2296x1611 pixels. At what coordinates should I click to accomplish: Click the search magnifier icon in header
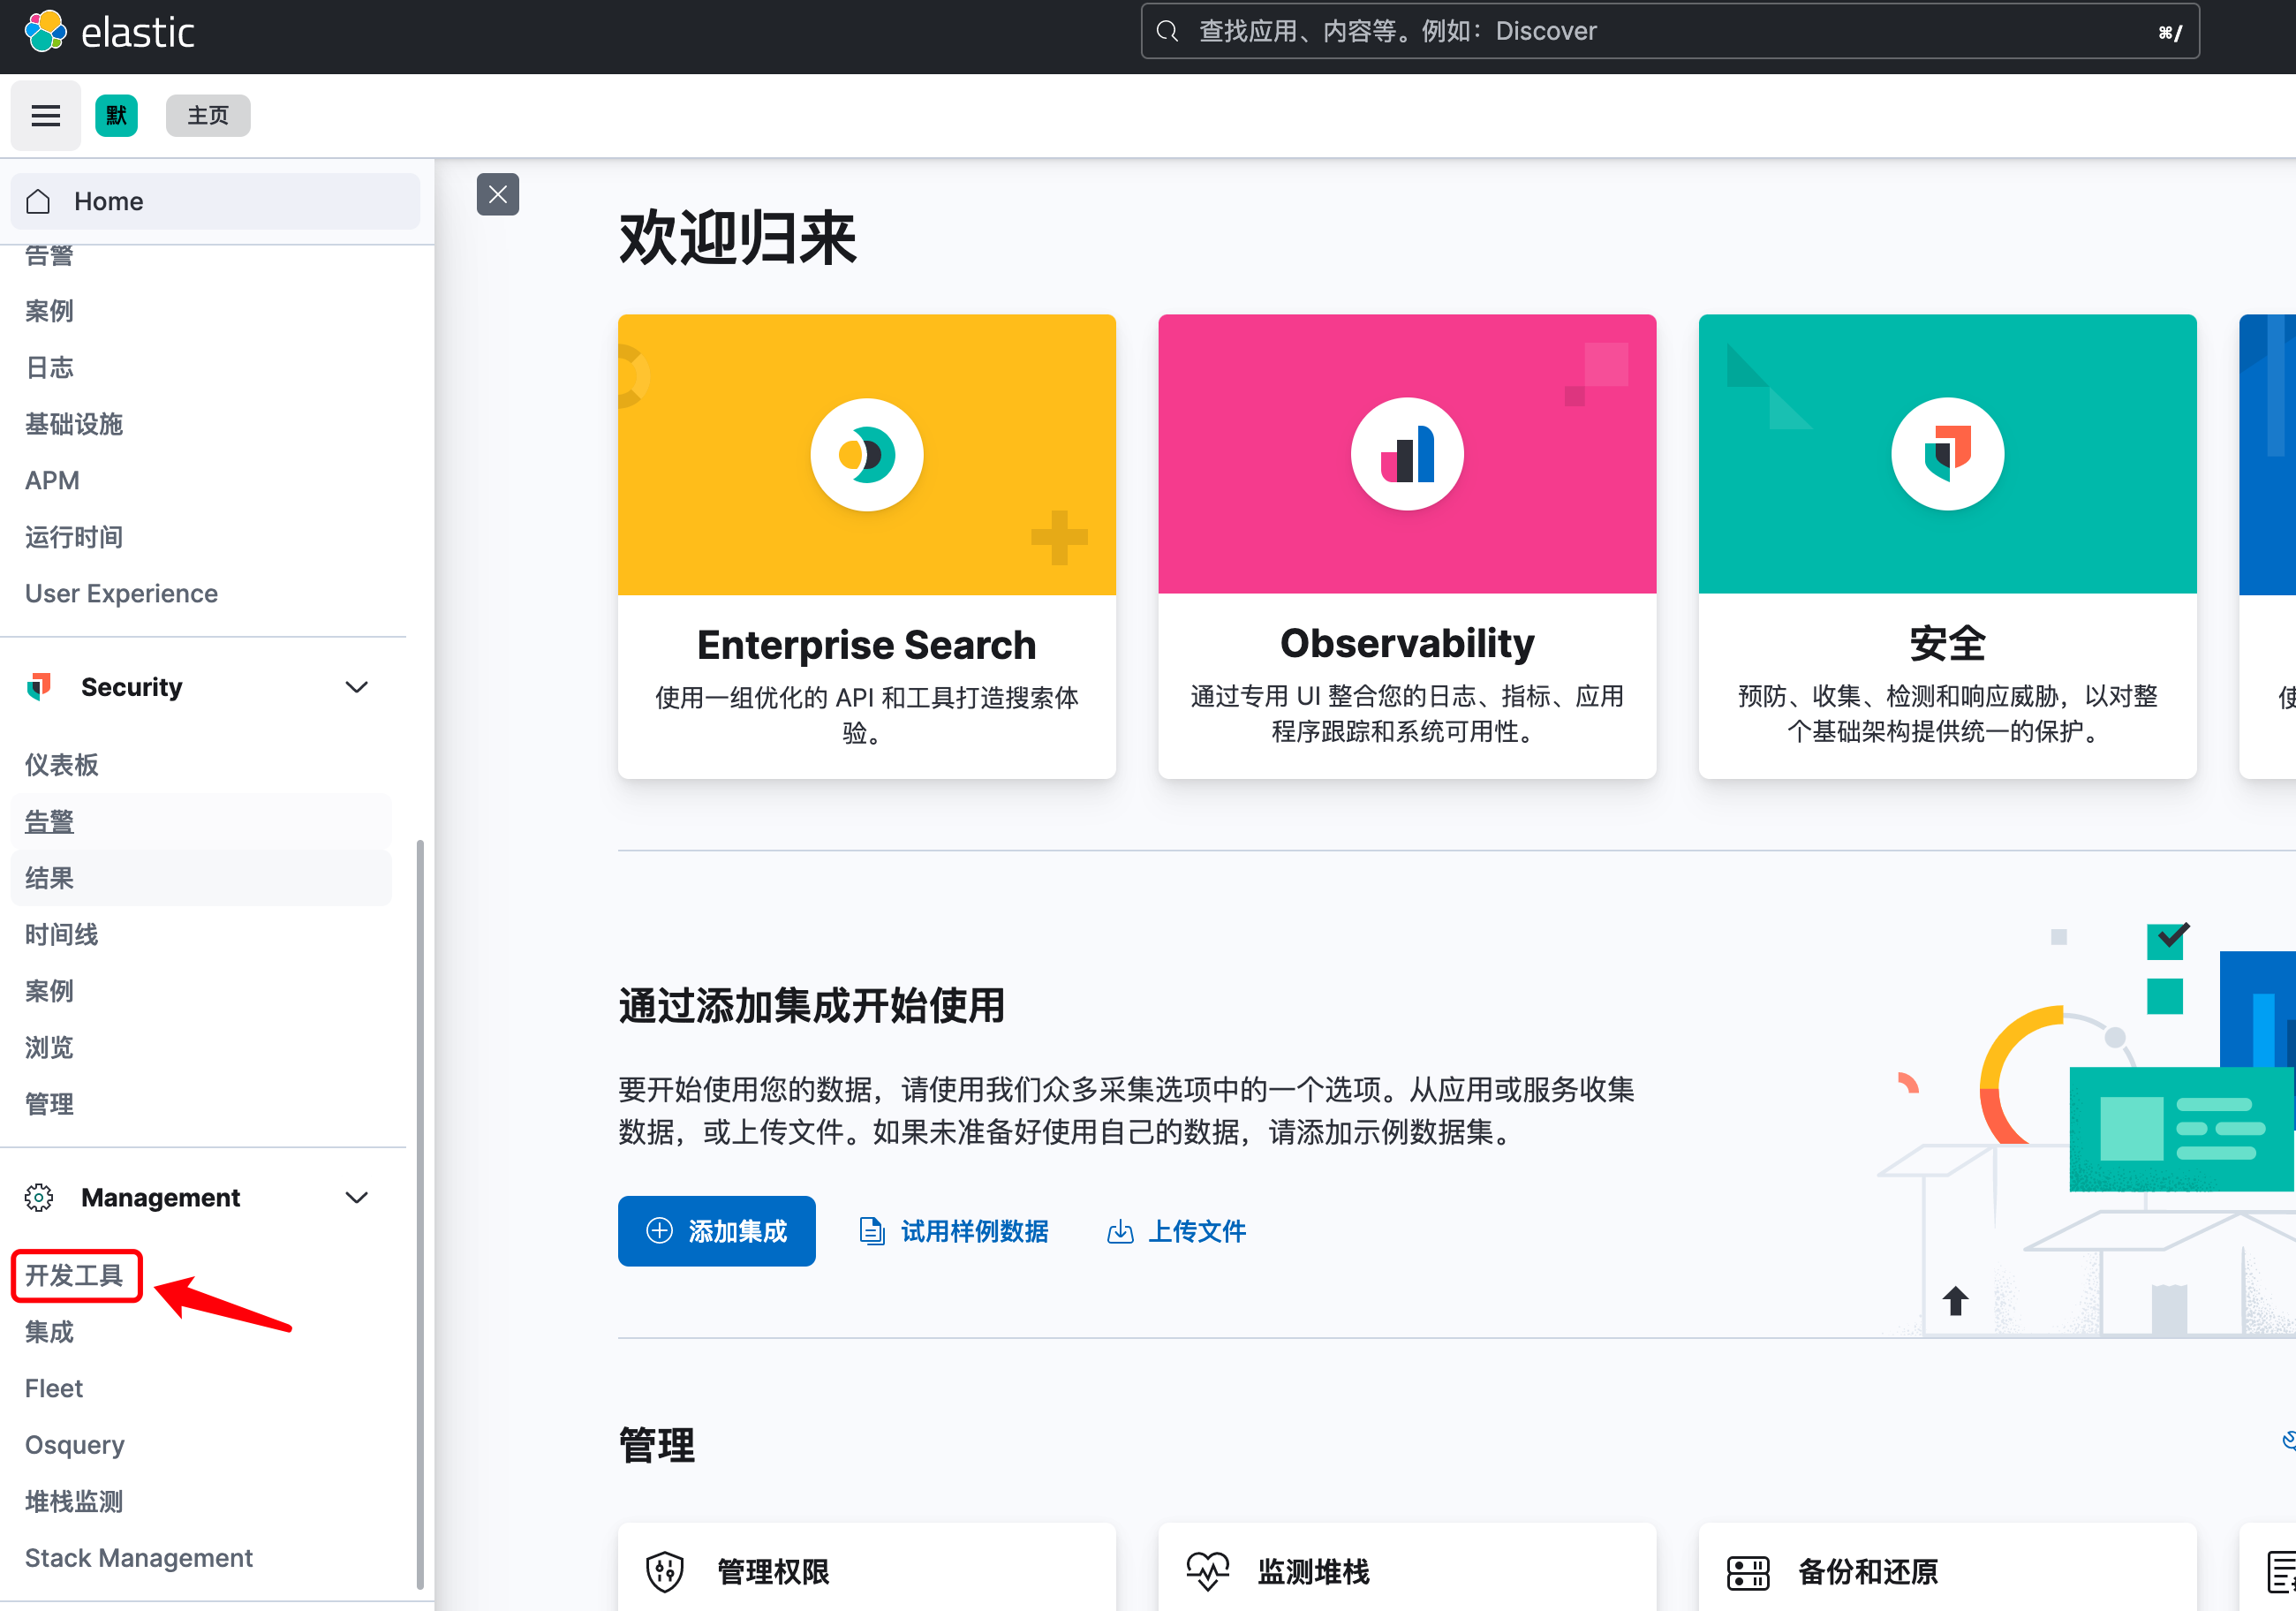pos(1167,32)
